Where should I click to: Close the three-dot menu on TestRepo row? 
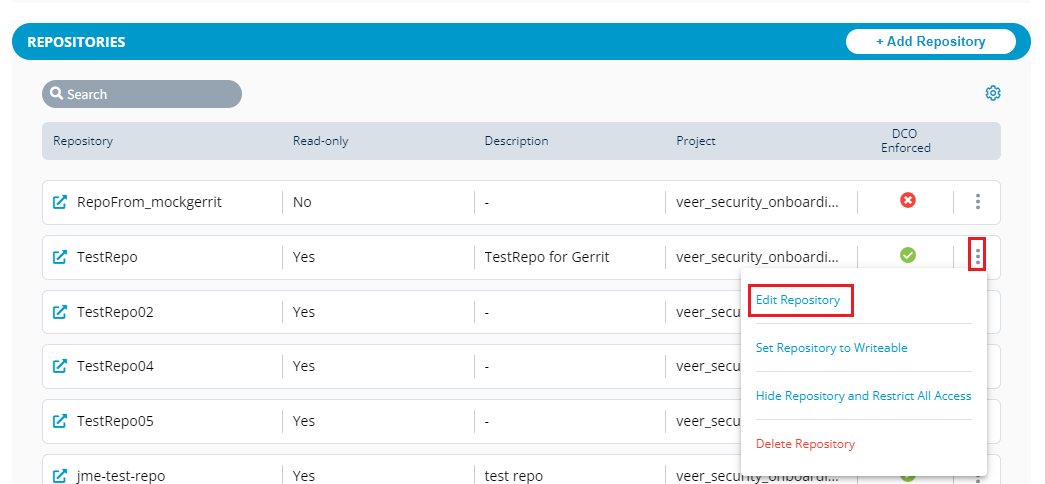point(977,256)
